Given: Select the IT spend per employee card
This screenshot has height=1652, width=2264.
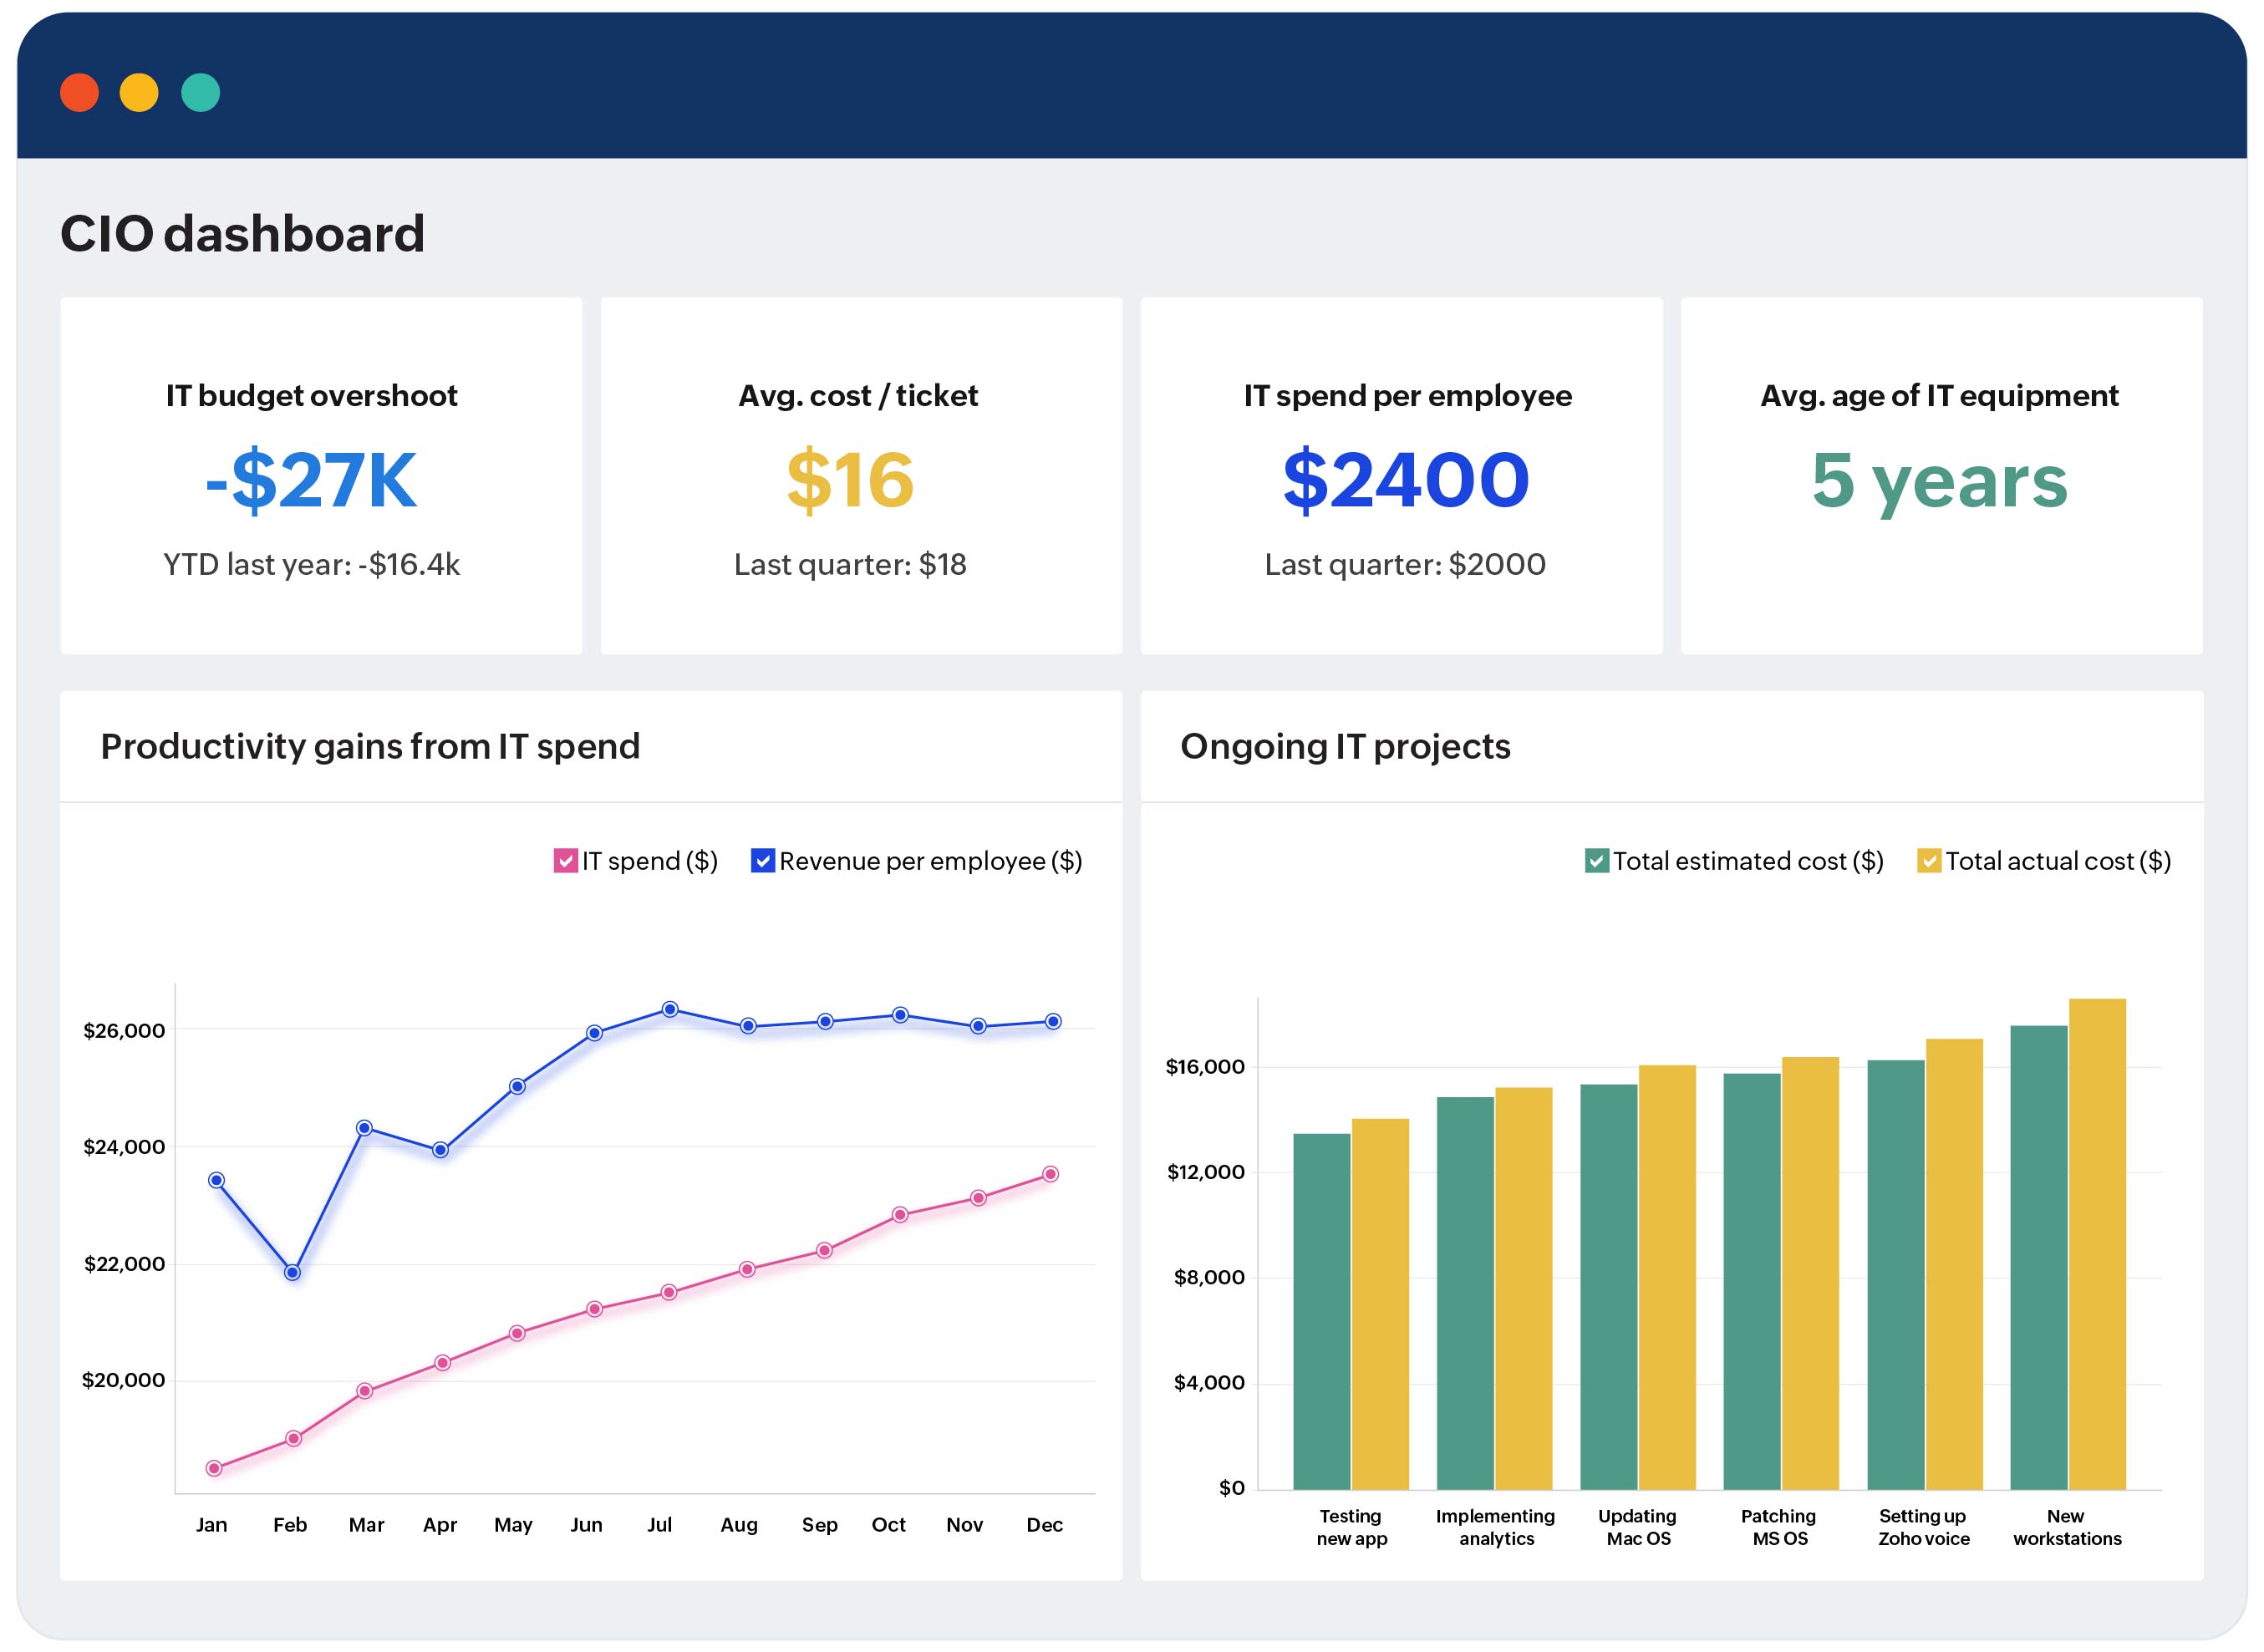Looking at the screenshot, I should click(x=1401, y=476).
